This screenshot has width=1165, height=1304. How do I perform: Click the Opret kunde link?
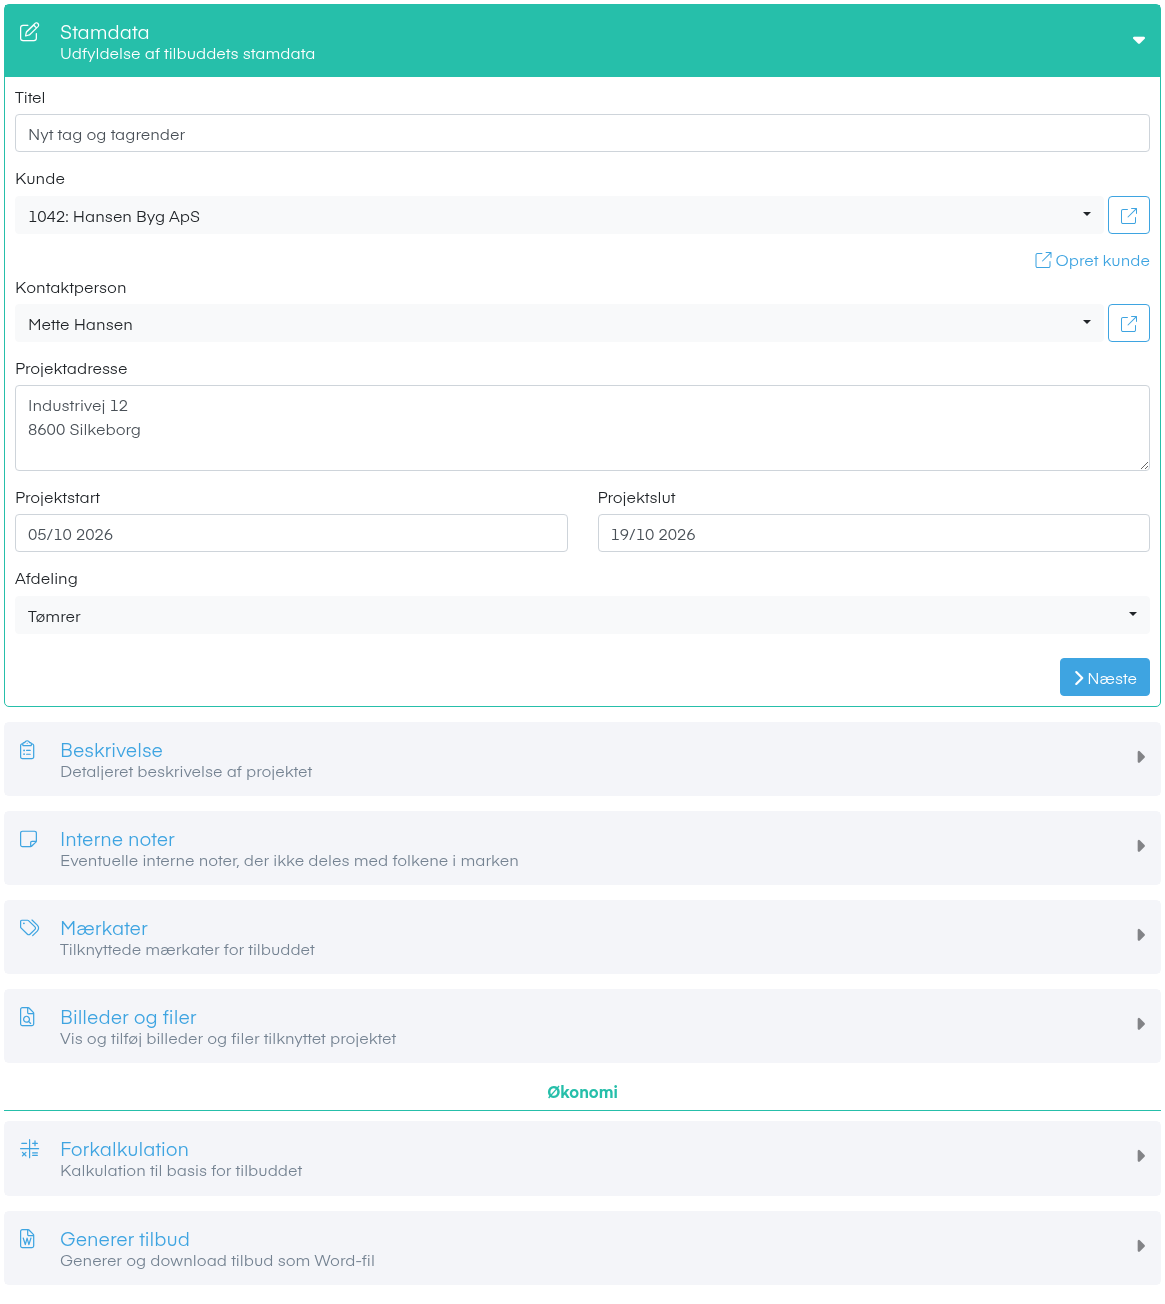pos(1092,260)
